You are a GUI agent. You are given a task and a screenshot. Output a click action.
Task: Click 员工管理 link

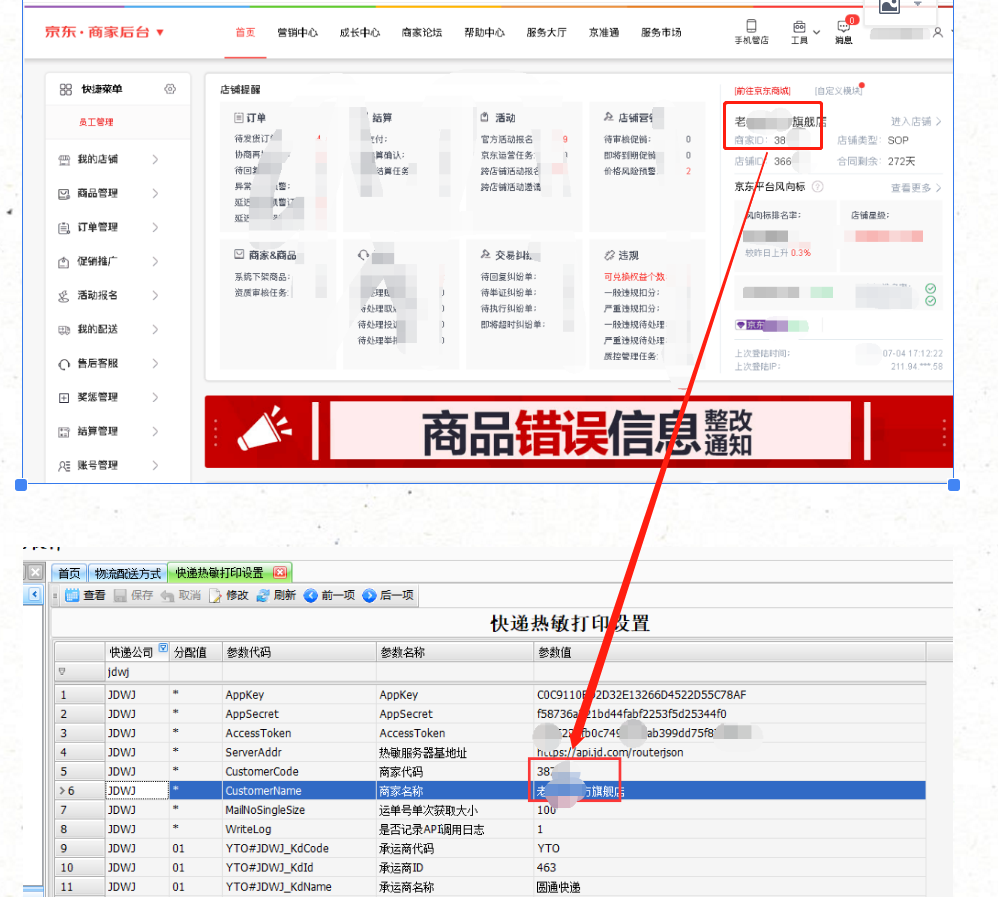[96, 122]
